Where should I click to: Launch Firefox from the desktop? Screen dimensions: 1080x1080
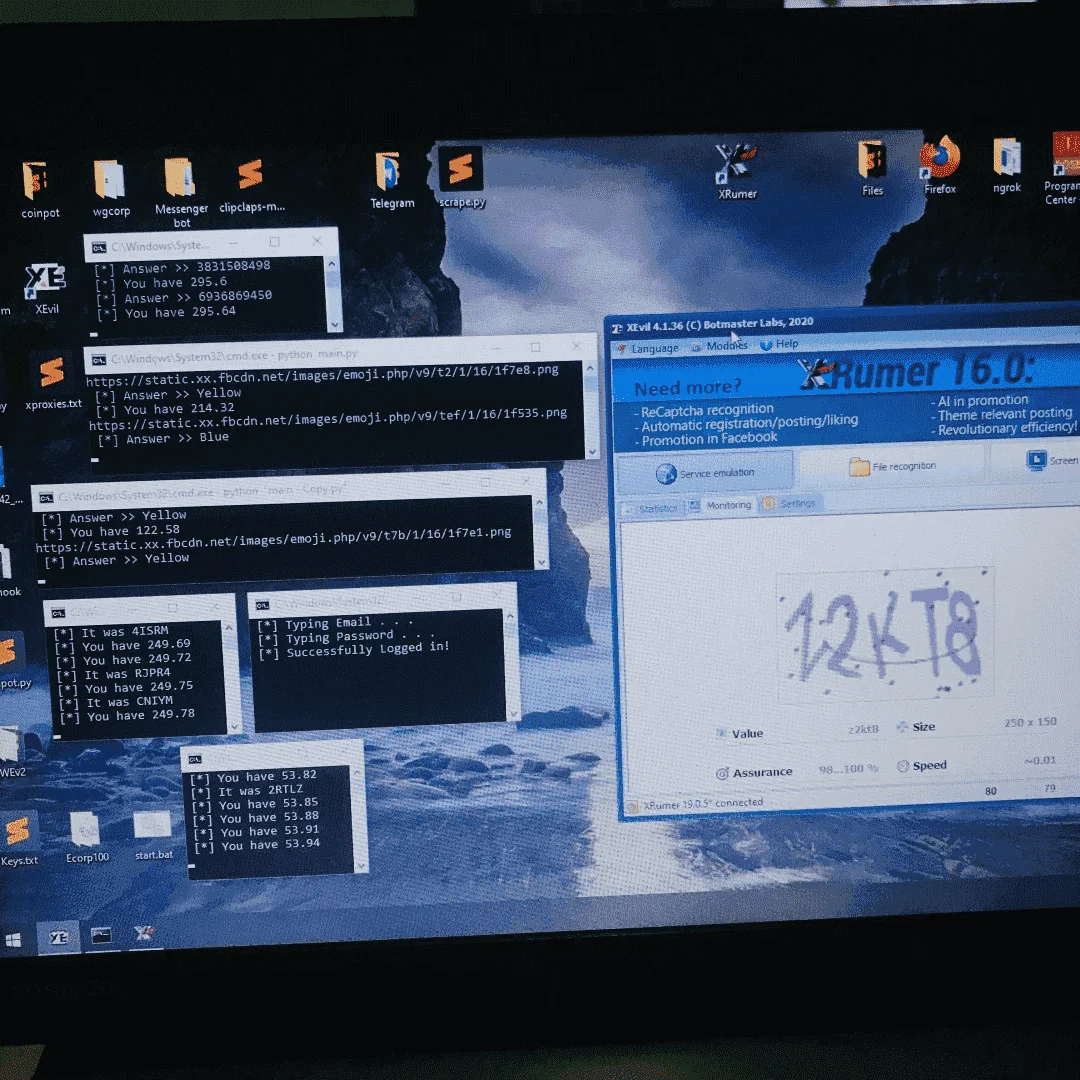[939, 165]
